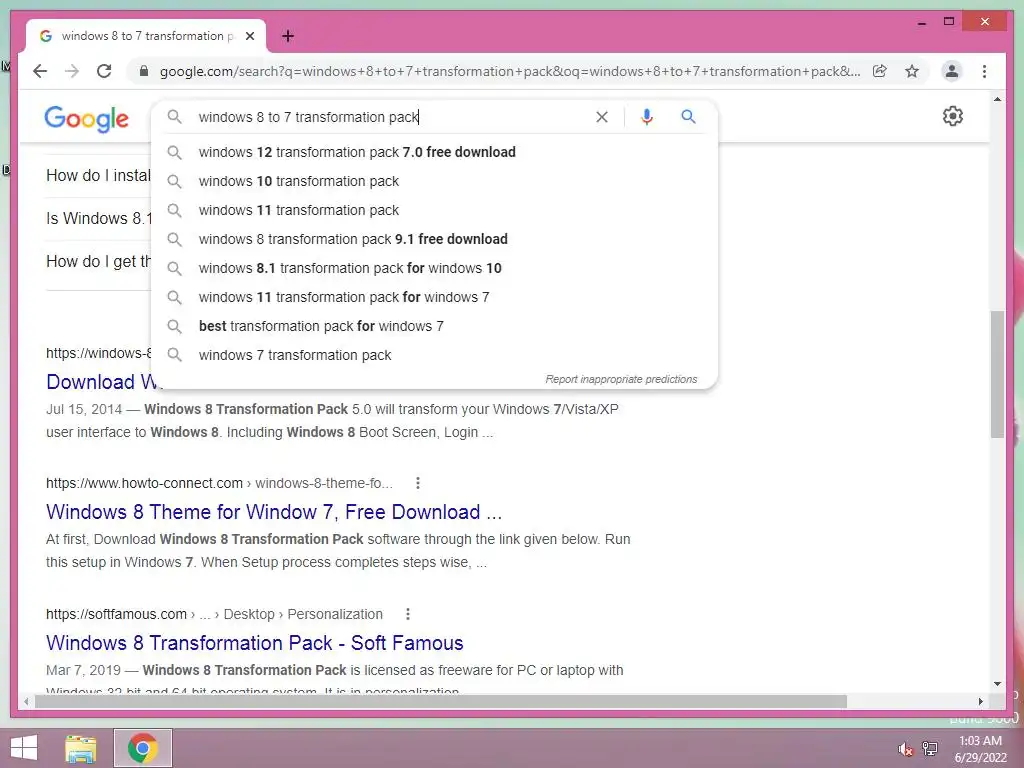The width and height of the screenshot is (1024, 768).
Task: Select the 'windows 8 to 7 transformation' tab
Action: (145, 36)
